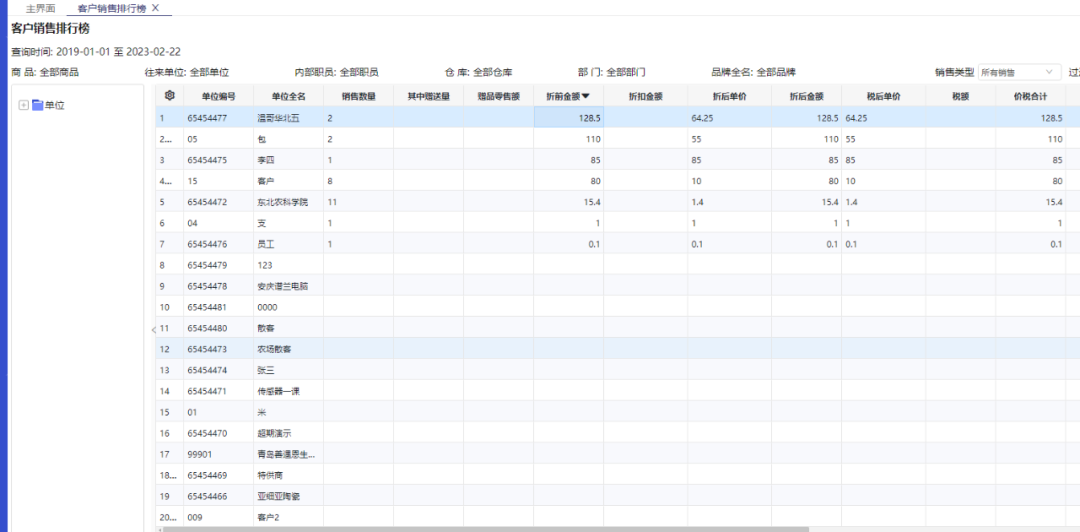Click unit number 65454472
The height and width of the screenshot is (532, 1080).
click(218, 202)
